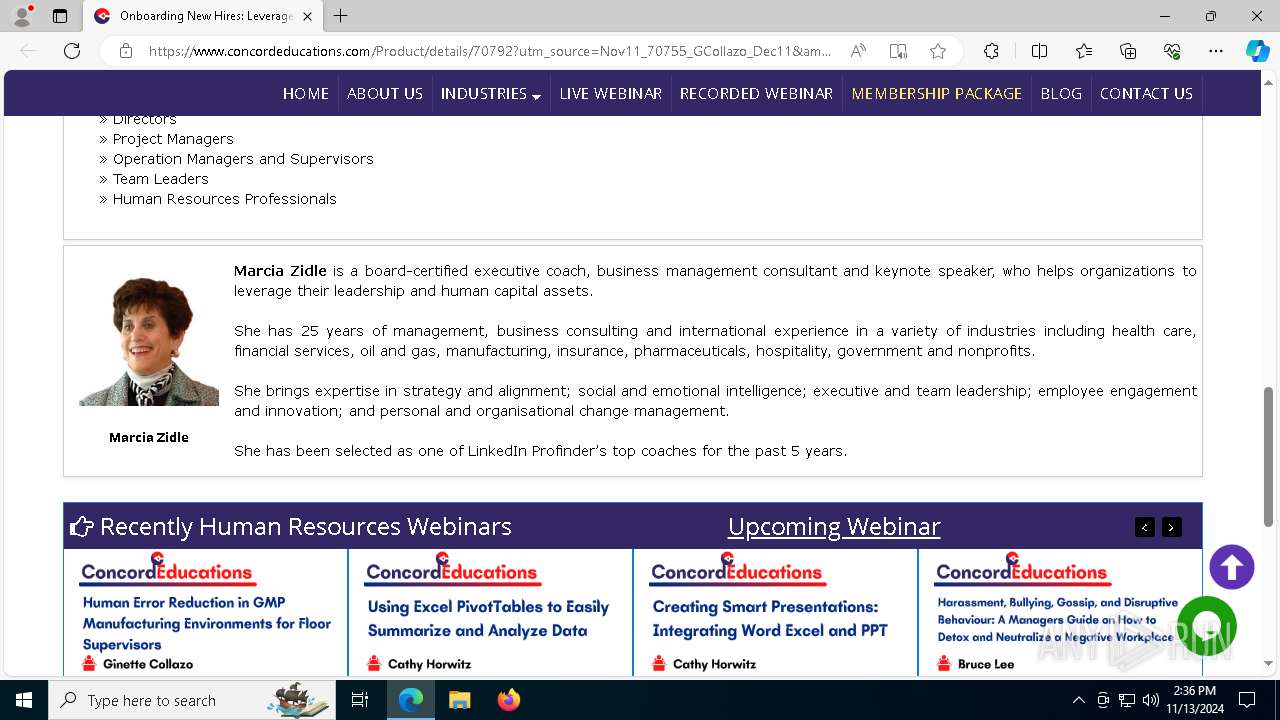
Task: Open the RECORDED WEBINAR menu item
Action: tap(756, 93)
